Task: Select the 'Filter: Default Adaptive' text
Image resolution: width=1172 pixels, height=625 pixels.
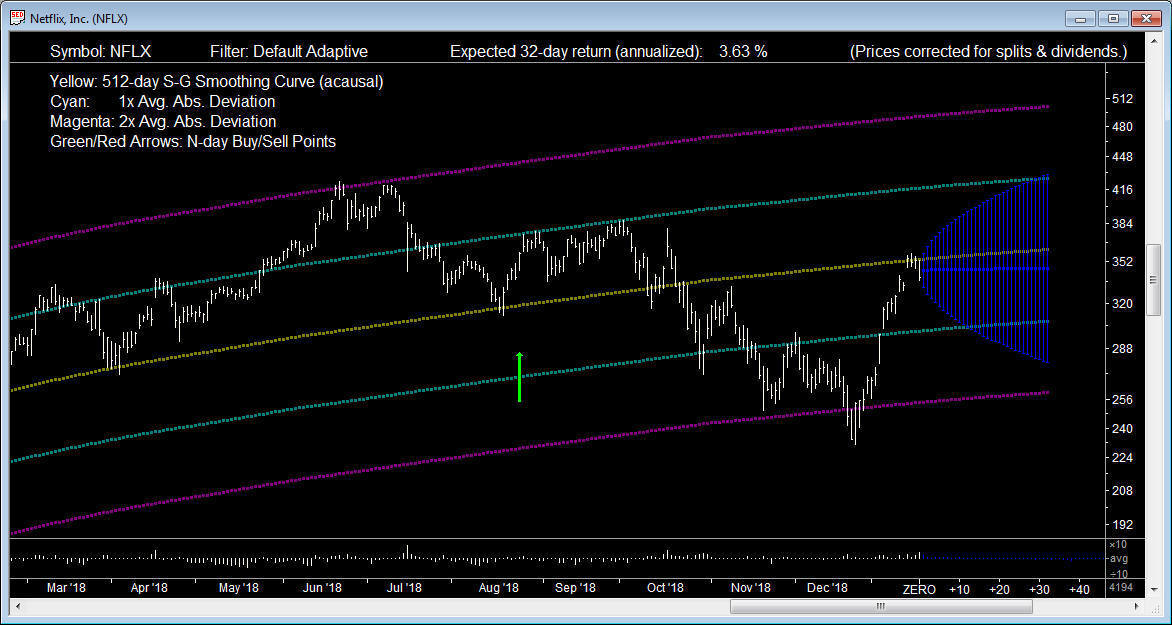Action: [289, 52]
